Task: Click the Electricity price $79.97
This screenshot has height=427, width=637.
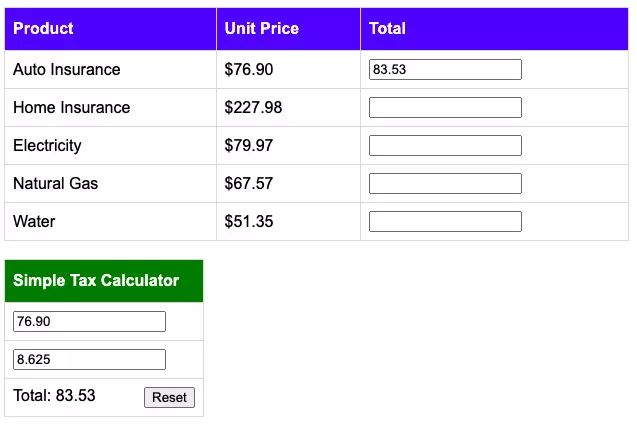Action: [x=249, y=145]
